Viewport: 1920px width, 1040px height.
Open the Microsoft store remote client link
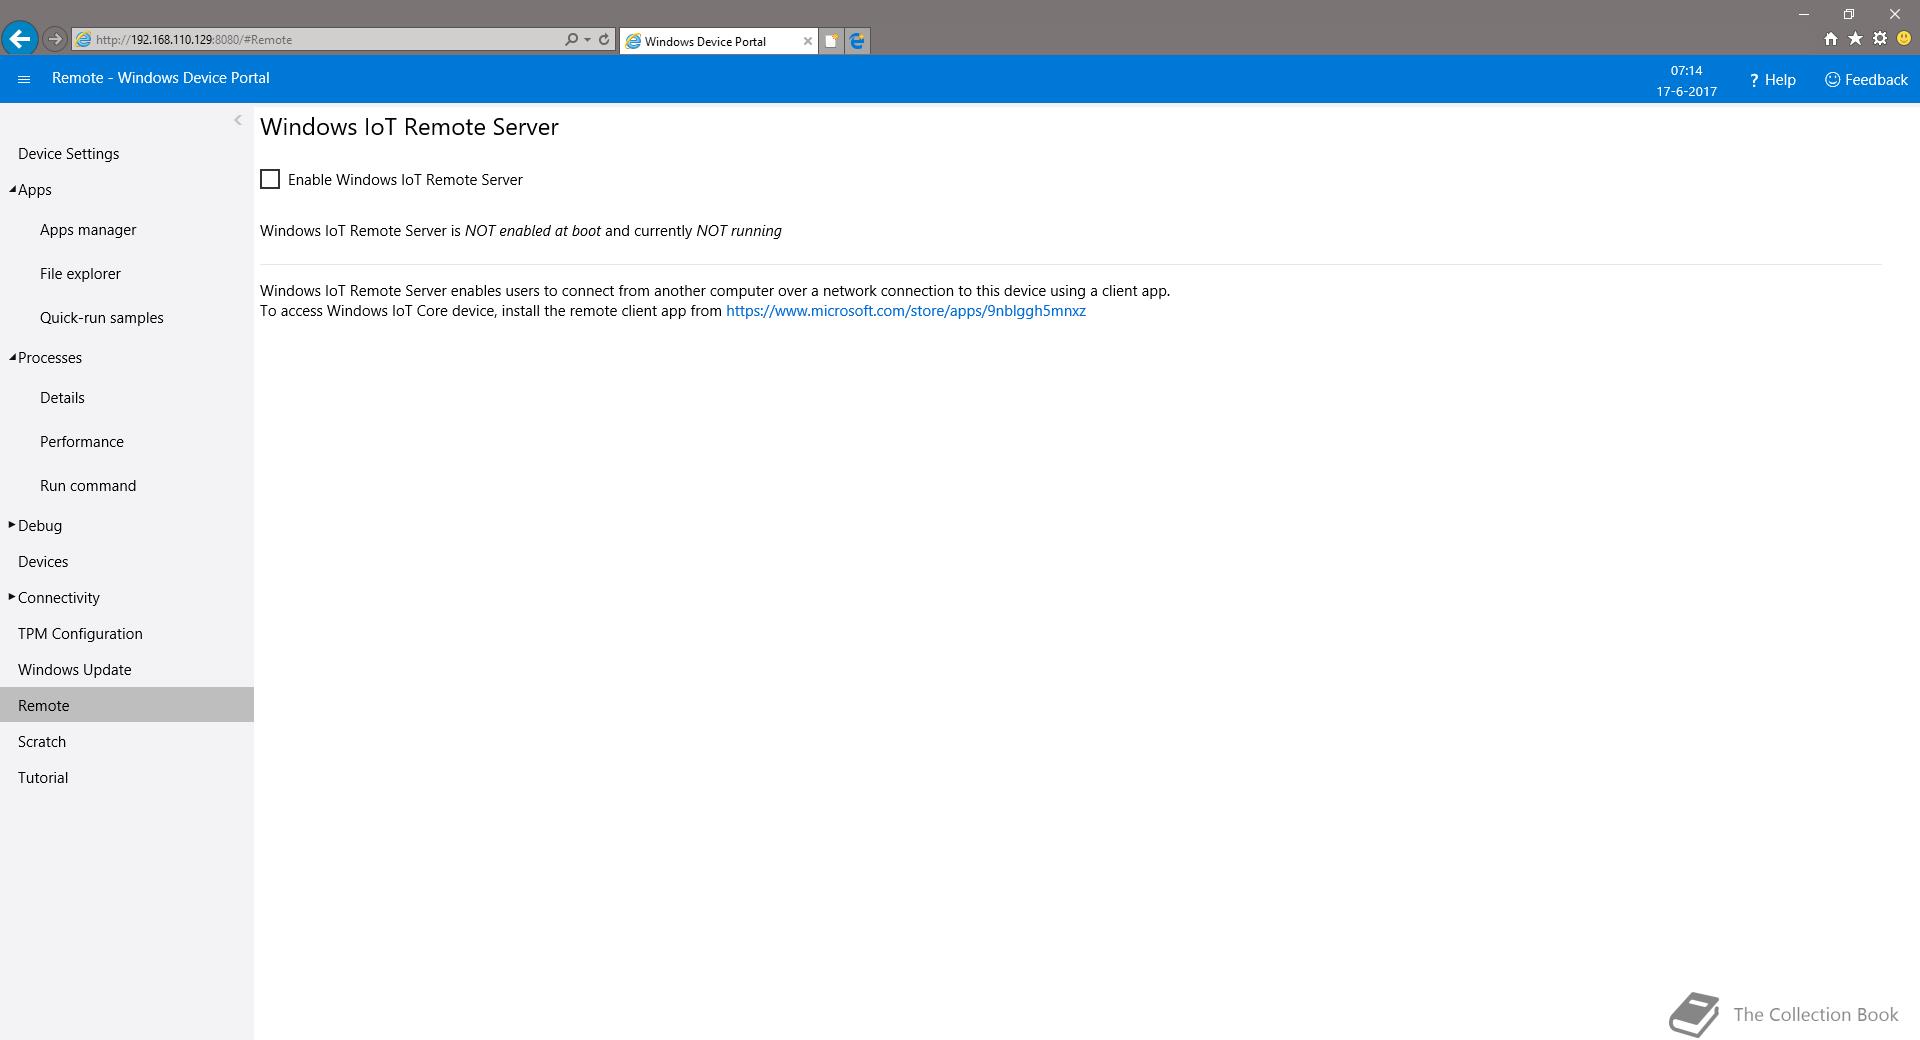(x=906, y=311)
